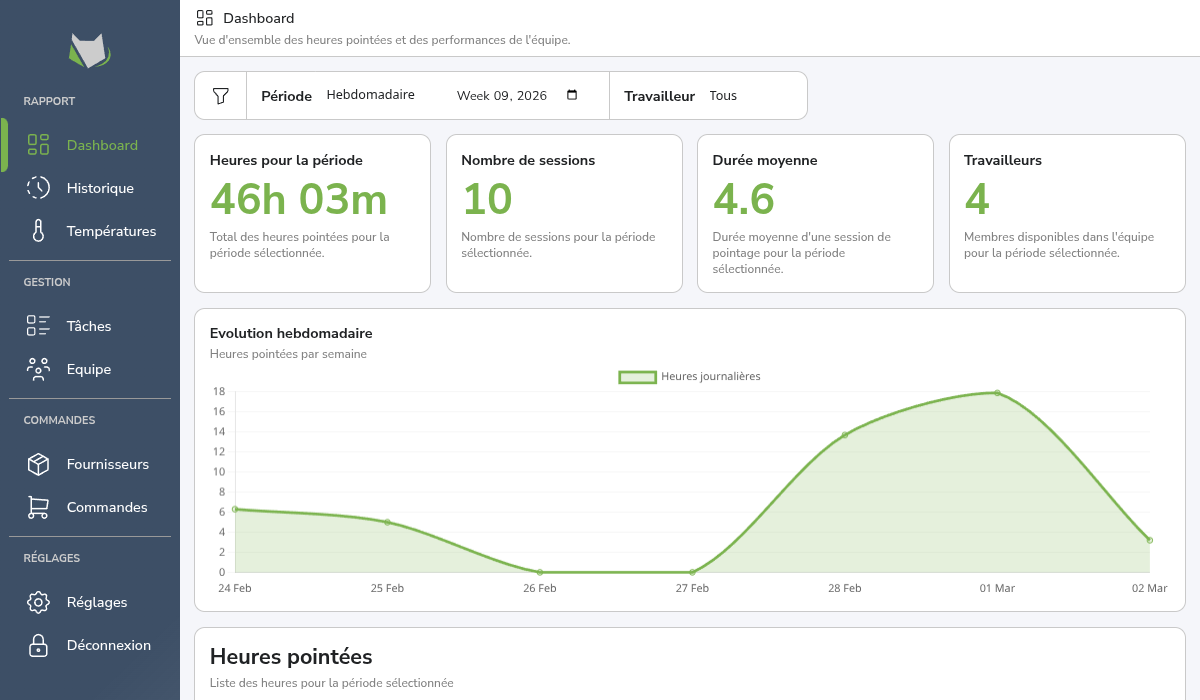The height and width of the screenshot is (700, 1200).
Task: Select the Dashboard icon in the sidebar
Action: pyautogui.click(x=37, y=144)
